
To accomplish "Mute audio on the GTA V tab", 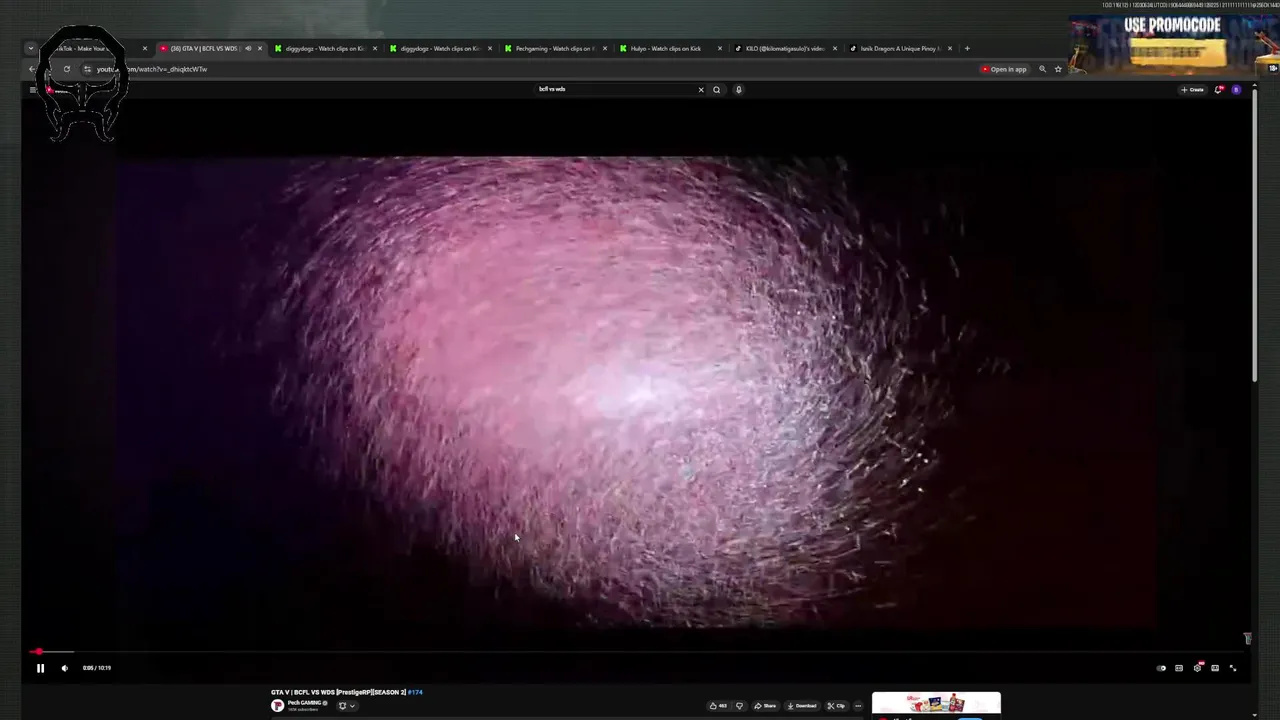I will click(248, 48).
